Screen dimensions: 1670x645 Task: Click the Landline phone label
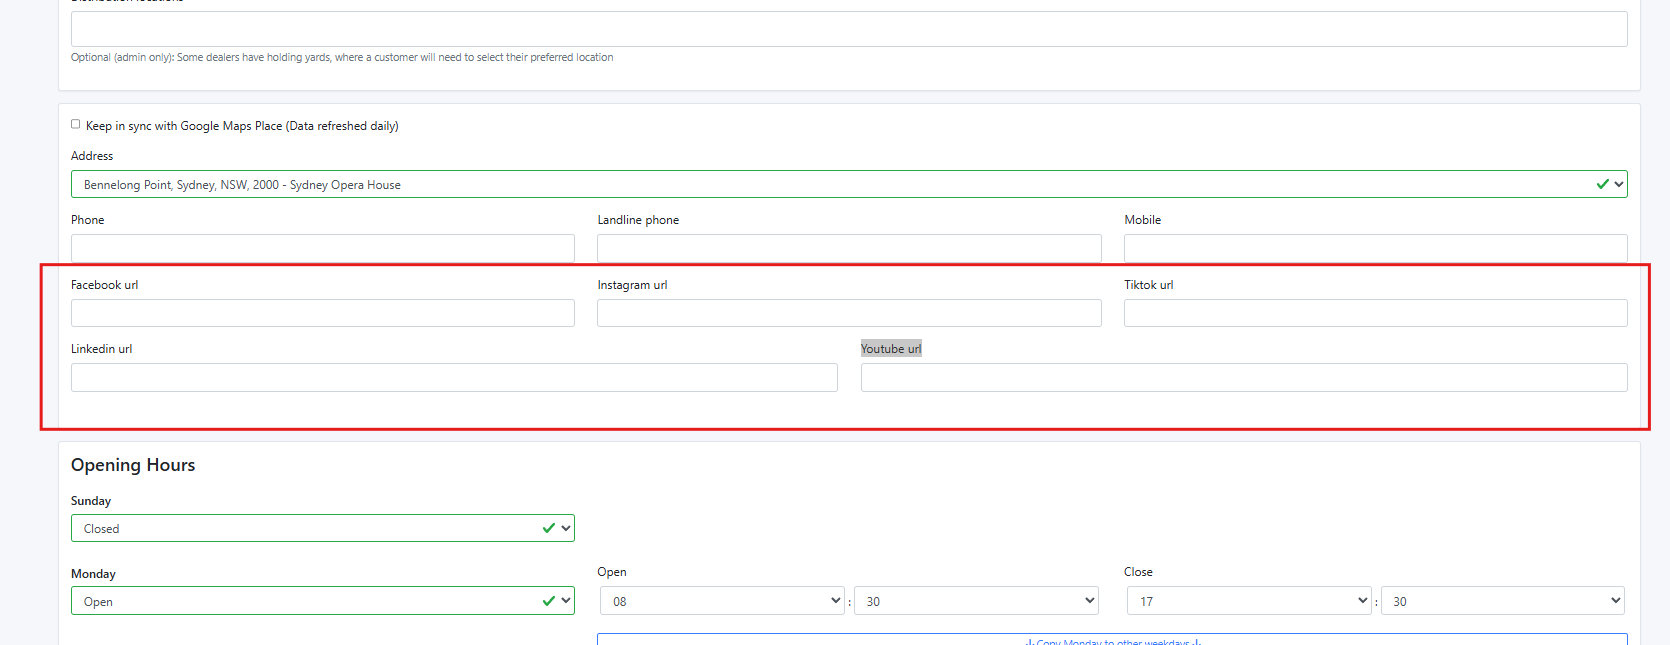[638, 220]
